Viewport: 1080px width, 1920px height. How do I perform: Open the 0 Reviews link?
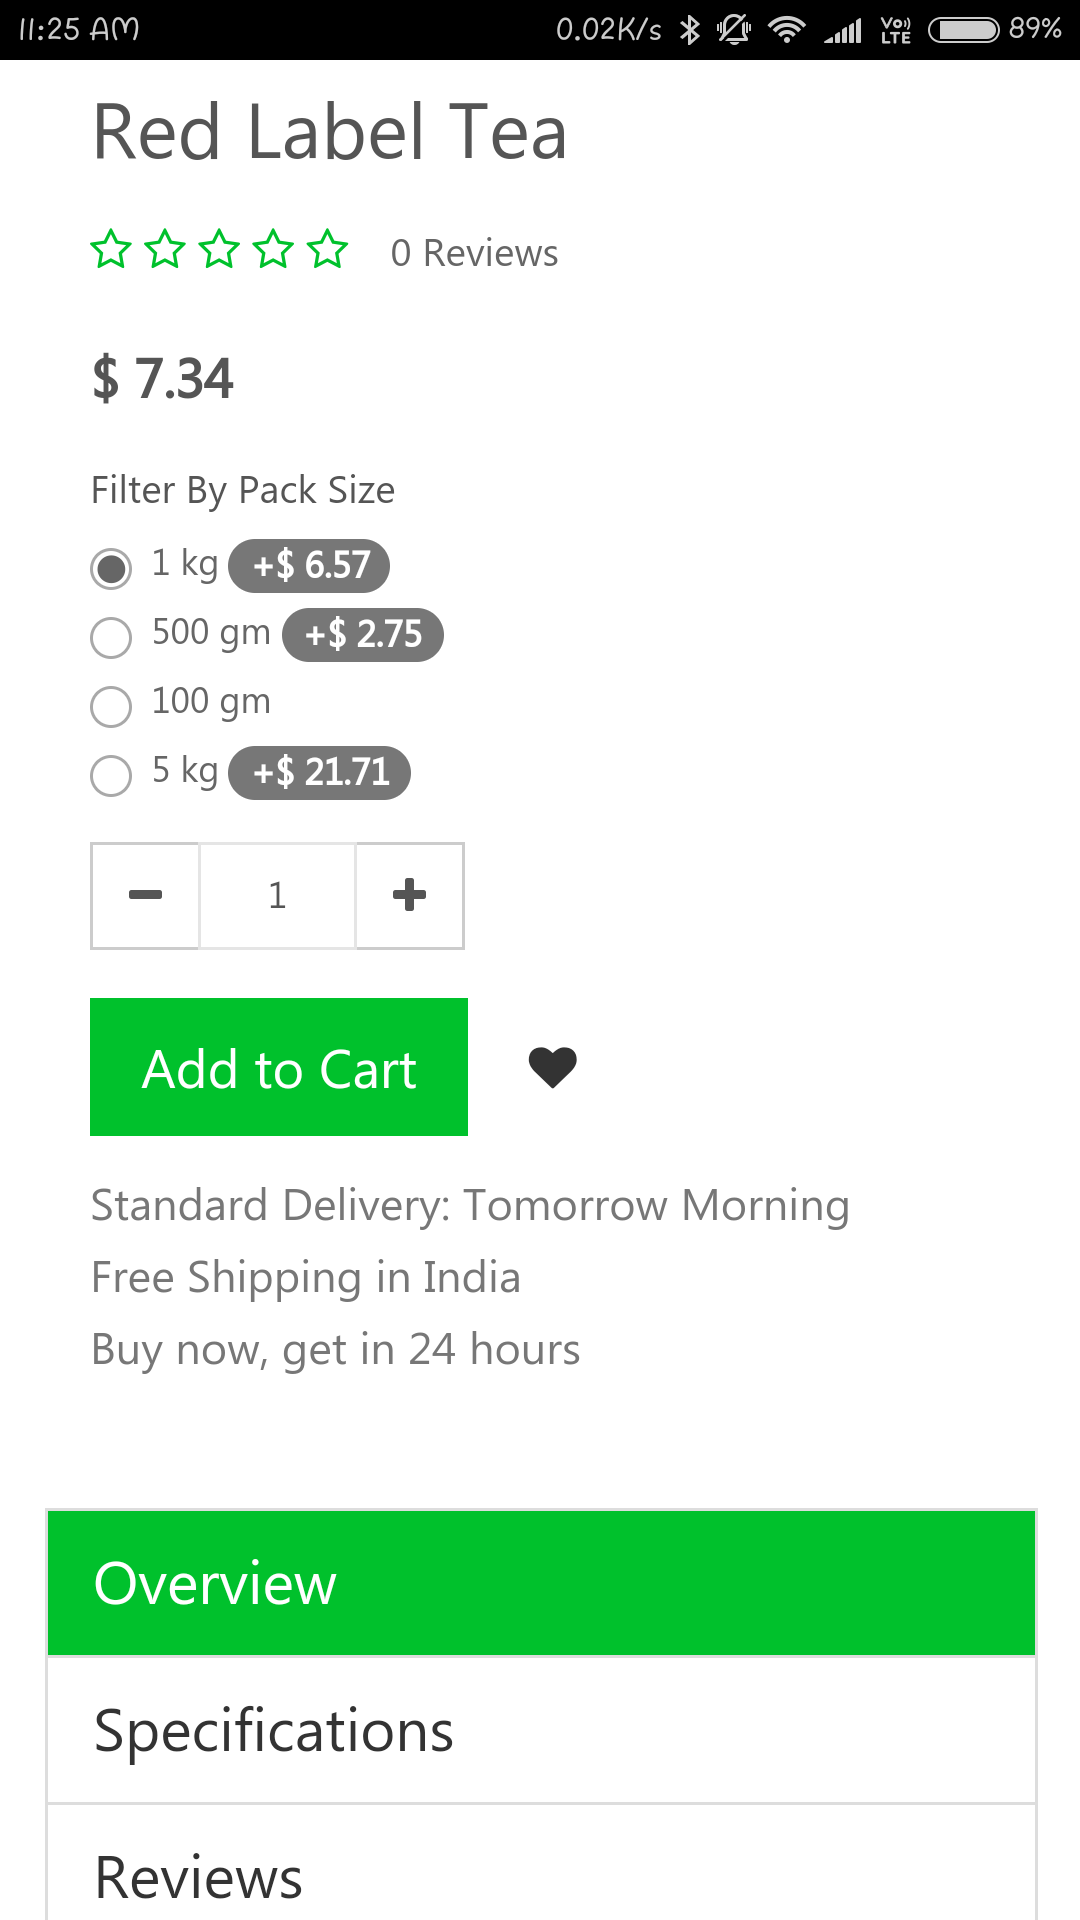pyautogui.click(x=474, y=253)
